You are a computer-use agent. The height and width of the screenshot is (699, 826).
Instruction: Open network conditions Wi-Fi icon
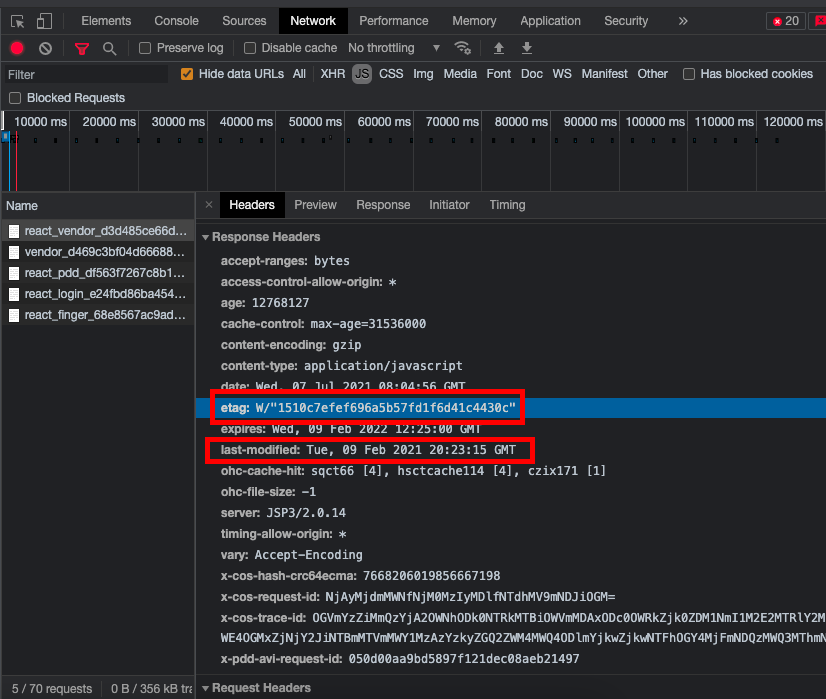click(x=462, y=48)
